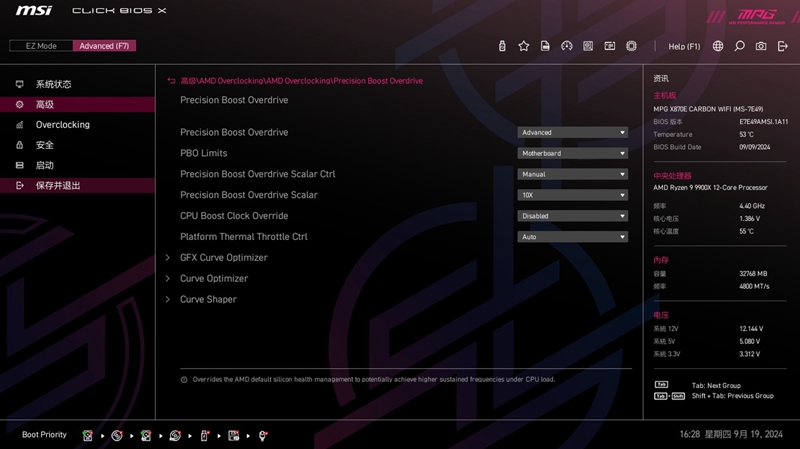The width and height of the screenshot is (800, 449).
Task: Click the Help (F1) button
Action: coord(684,46)
